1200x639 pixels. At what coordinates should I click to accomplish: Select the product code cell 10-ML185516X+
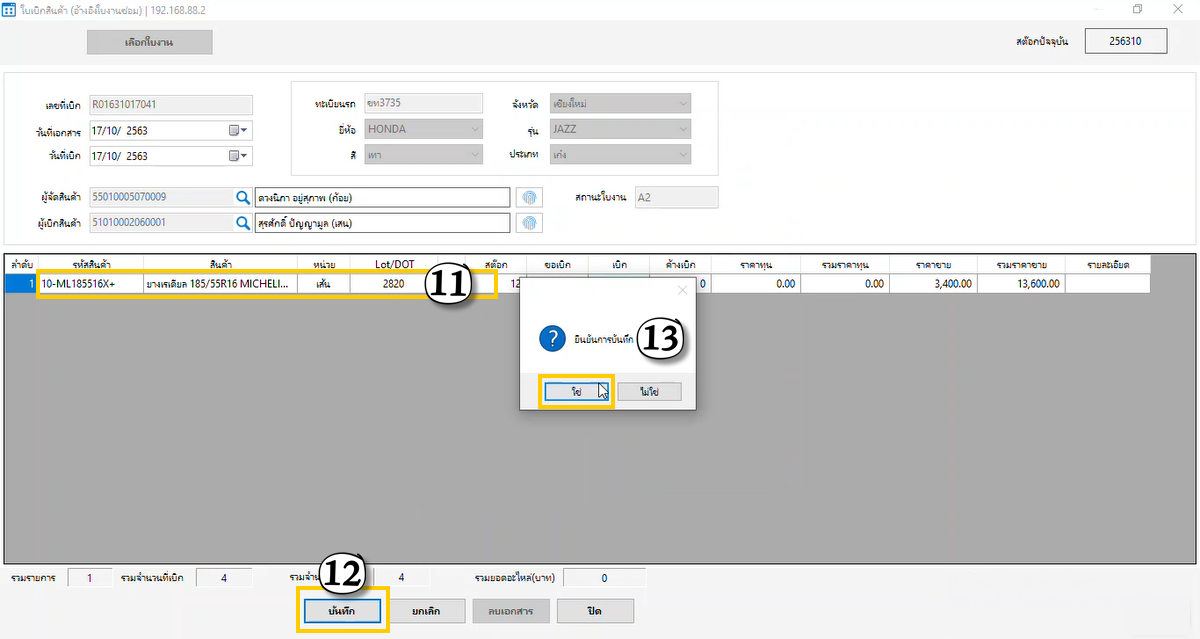click(89, 284)
